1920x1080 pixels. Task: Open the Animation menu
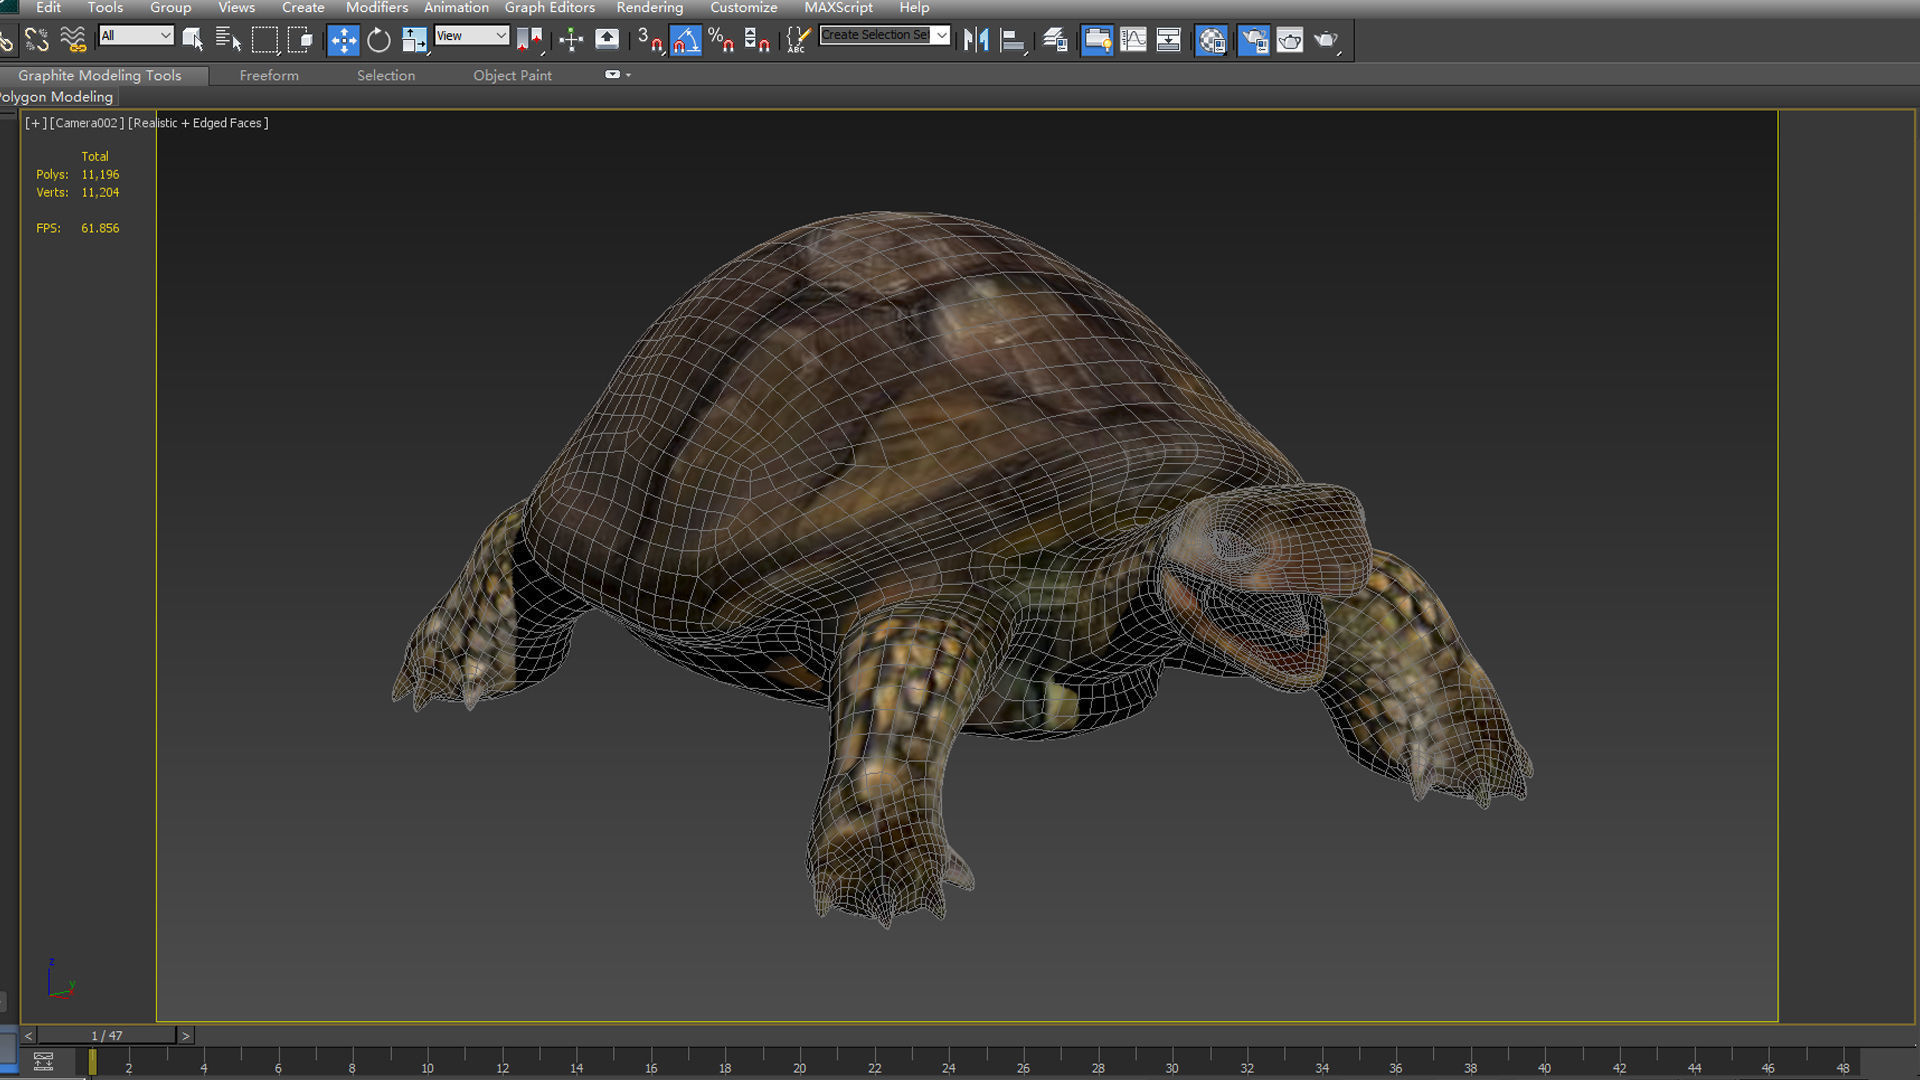pyautogui.click(x=456, y=8)
